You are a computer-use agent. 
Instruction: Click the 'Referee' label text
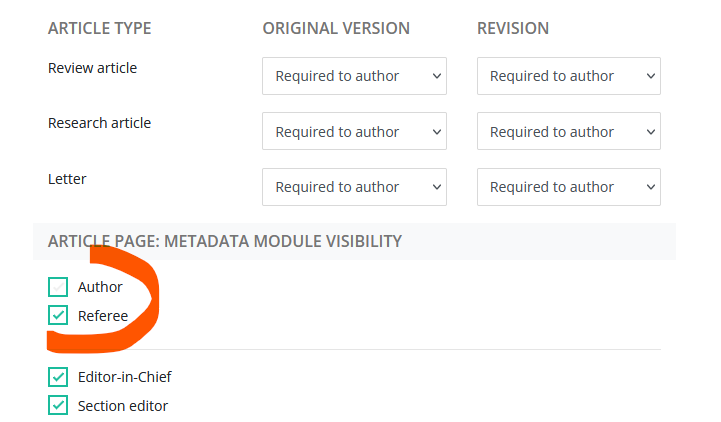click(103, 316)
